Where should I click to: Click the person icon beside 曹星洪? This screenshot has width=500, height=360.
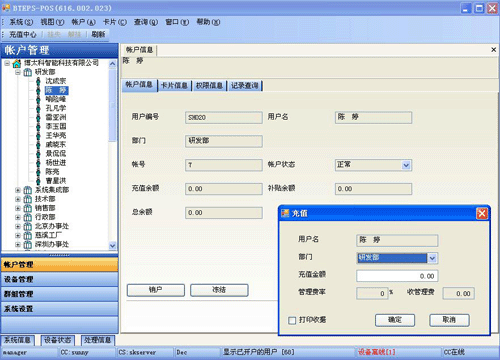pyautogui.click(x=38, y=181)
